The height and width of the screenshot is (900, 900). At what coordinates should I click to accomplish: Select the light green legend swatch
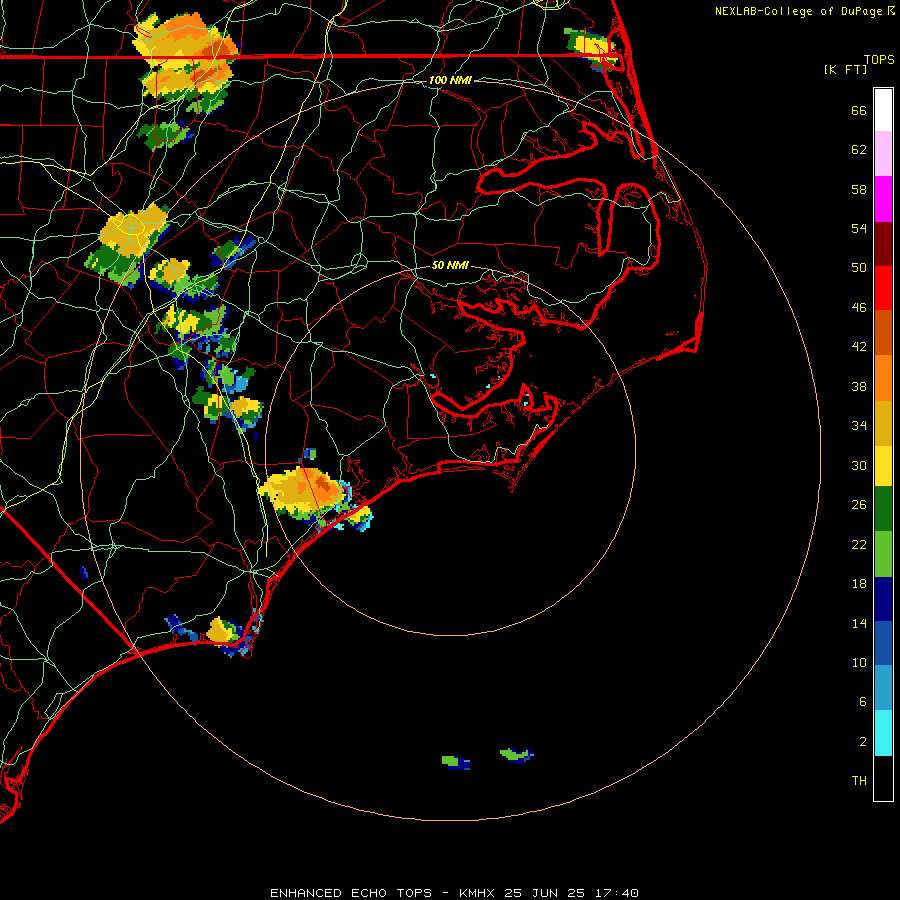click(883, 554)
